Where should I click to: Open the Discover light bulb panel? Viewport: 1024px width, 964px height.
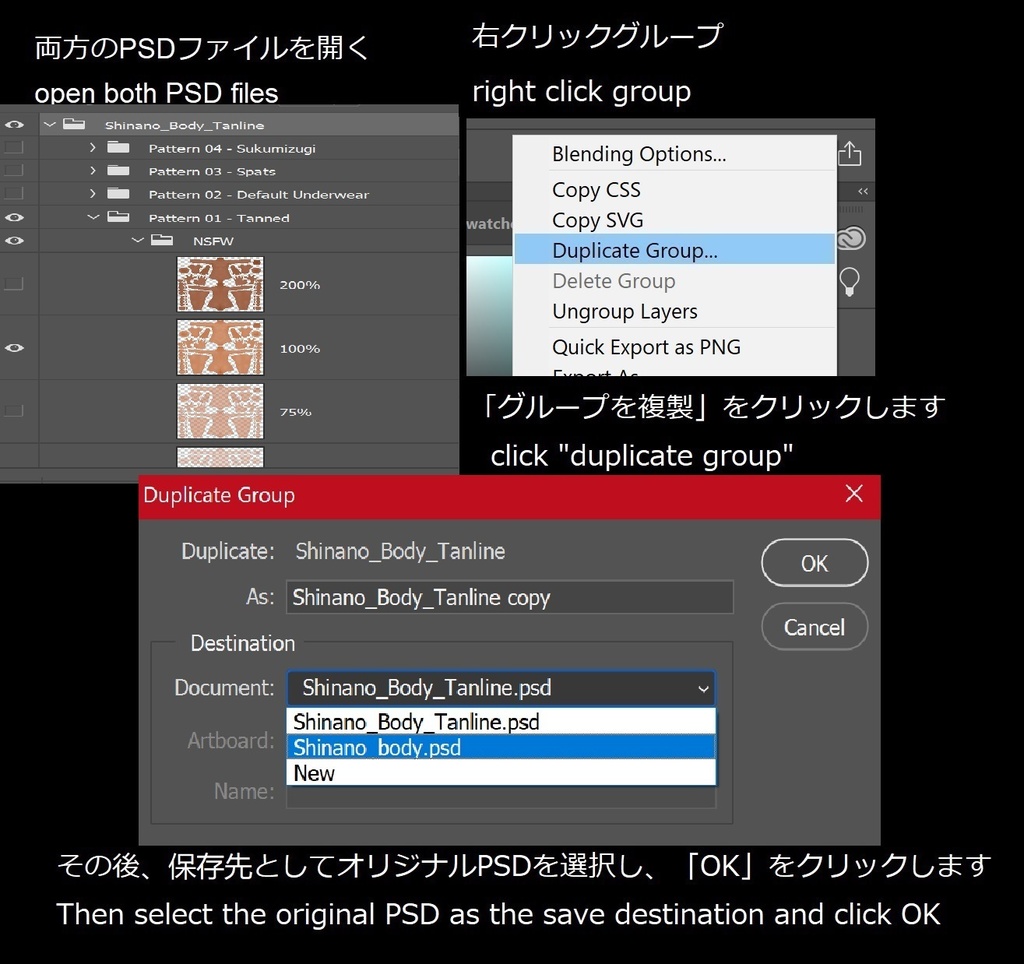(849, 282)
